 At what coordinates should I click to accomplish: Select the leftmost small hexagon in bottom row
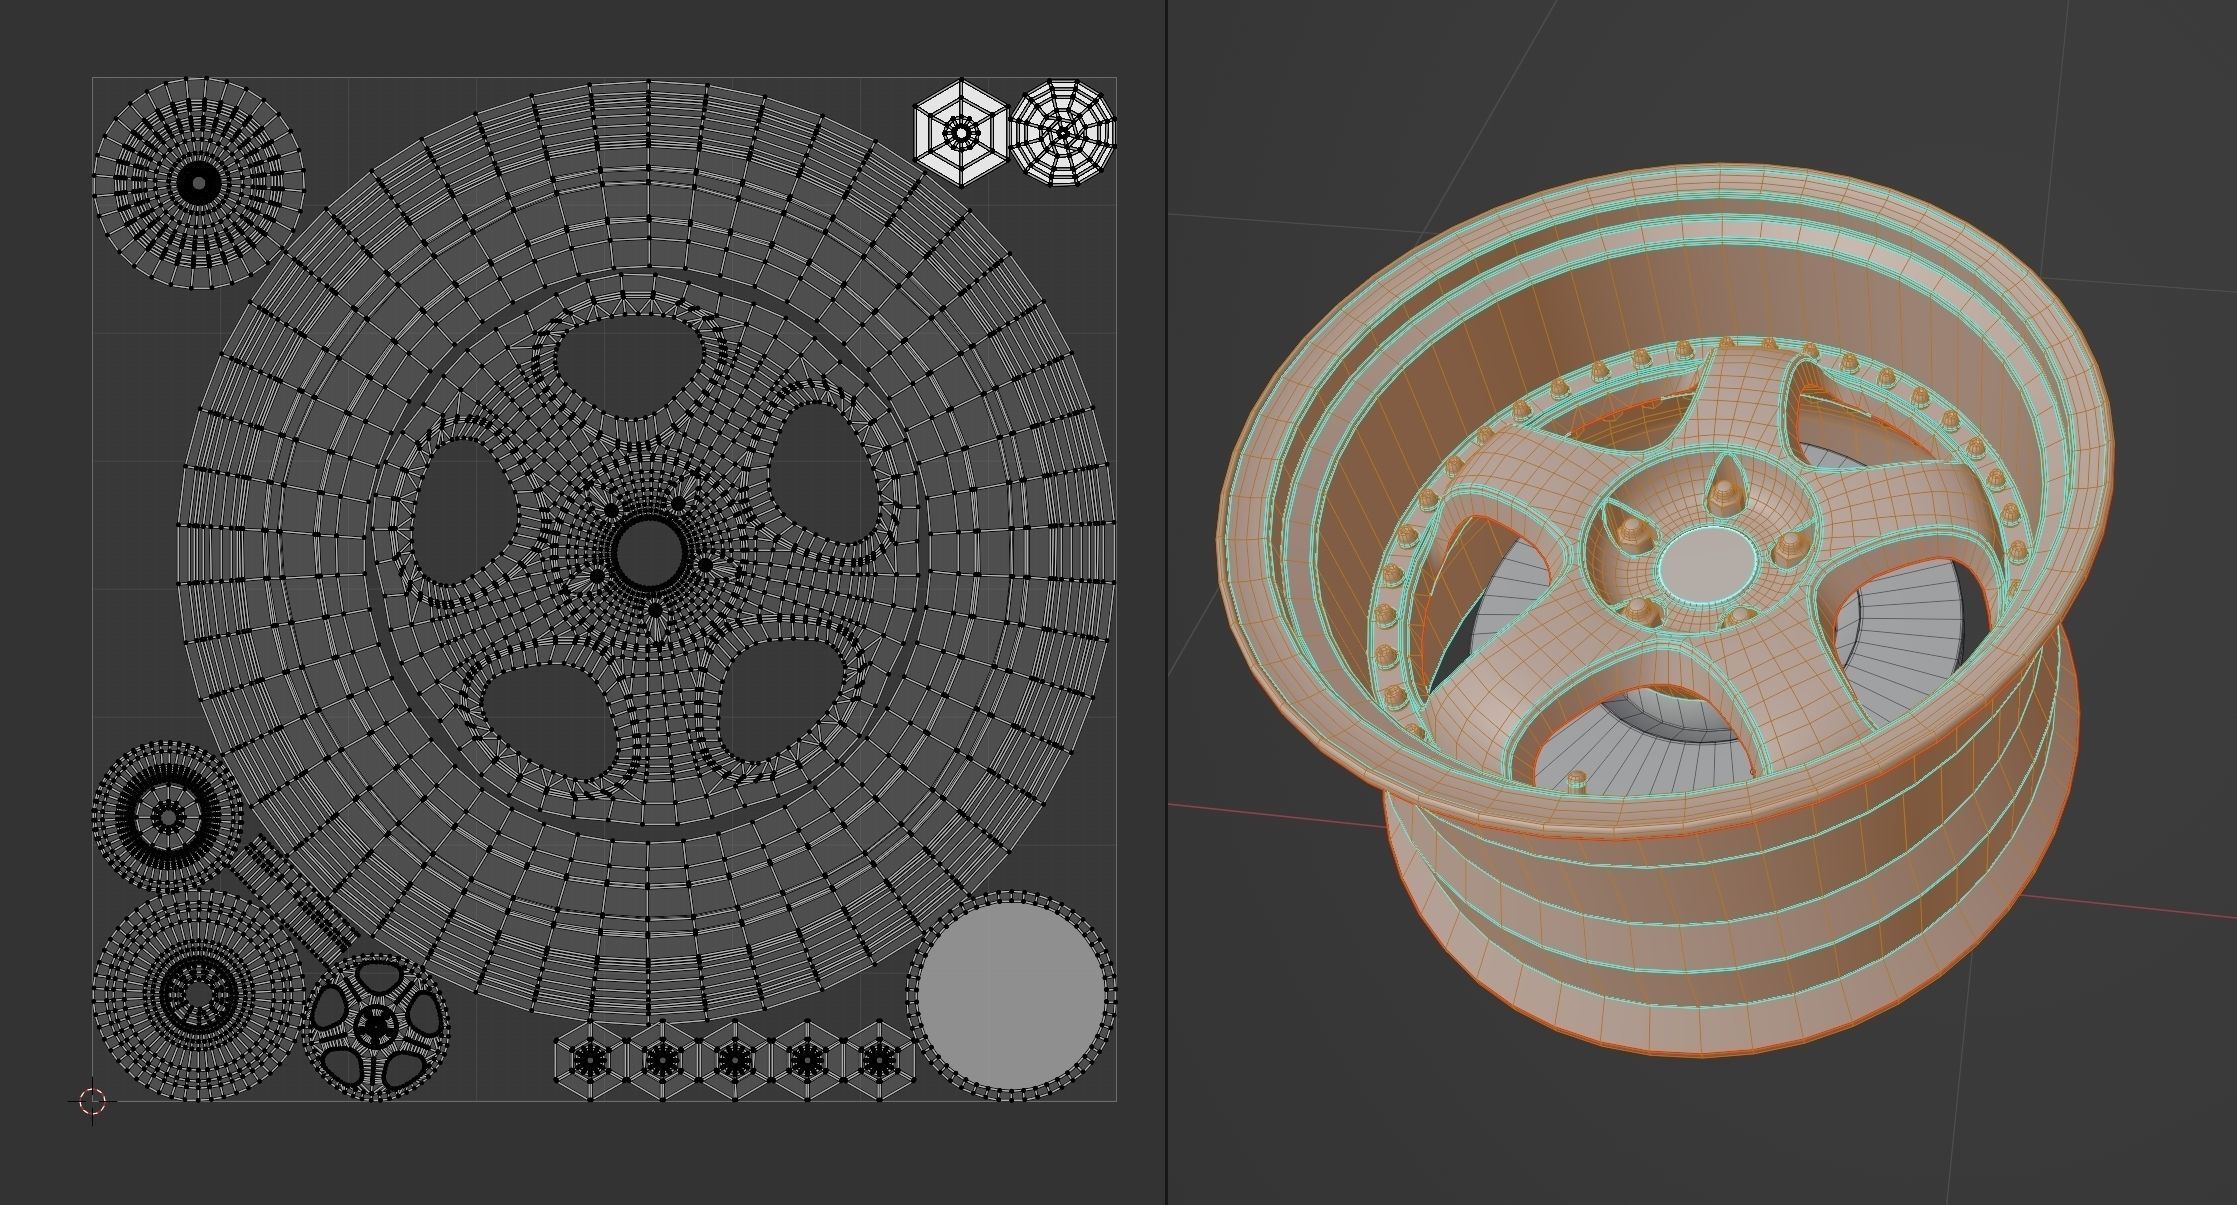pyautogui.click(x=590, y=1060)
